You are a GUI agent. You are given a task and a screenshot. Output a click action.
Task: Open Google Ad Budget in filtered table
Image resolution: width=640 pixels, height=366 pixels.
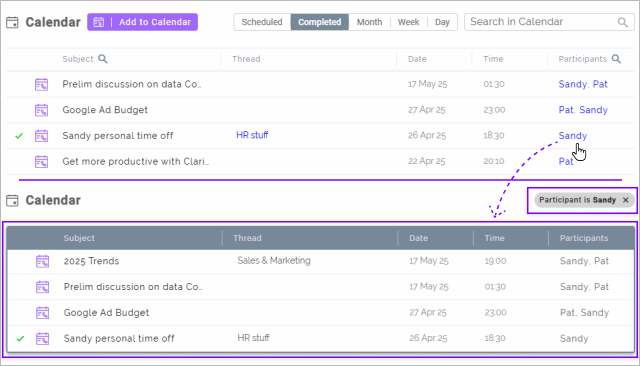click(106, 313)
